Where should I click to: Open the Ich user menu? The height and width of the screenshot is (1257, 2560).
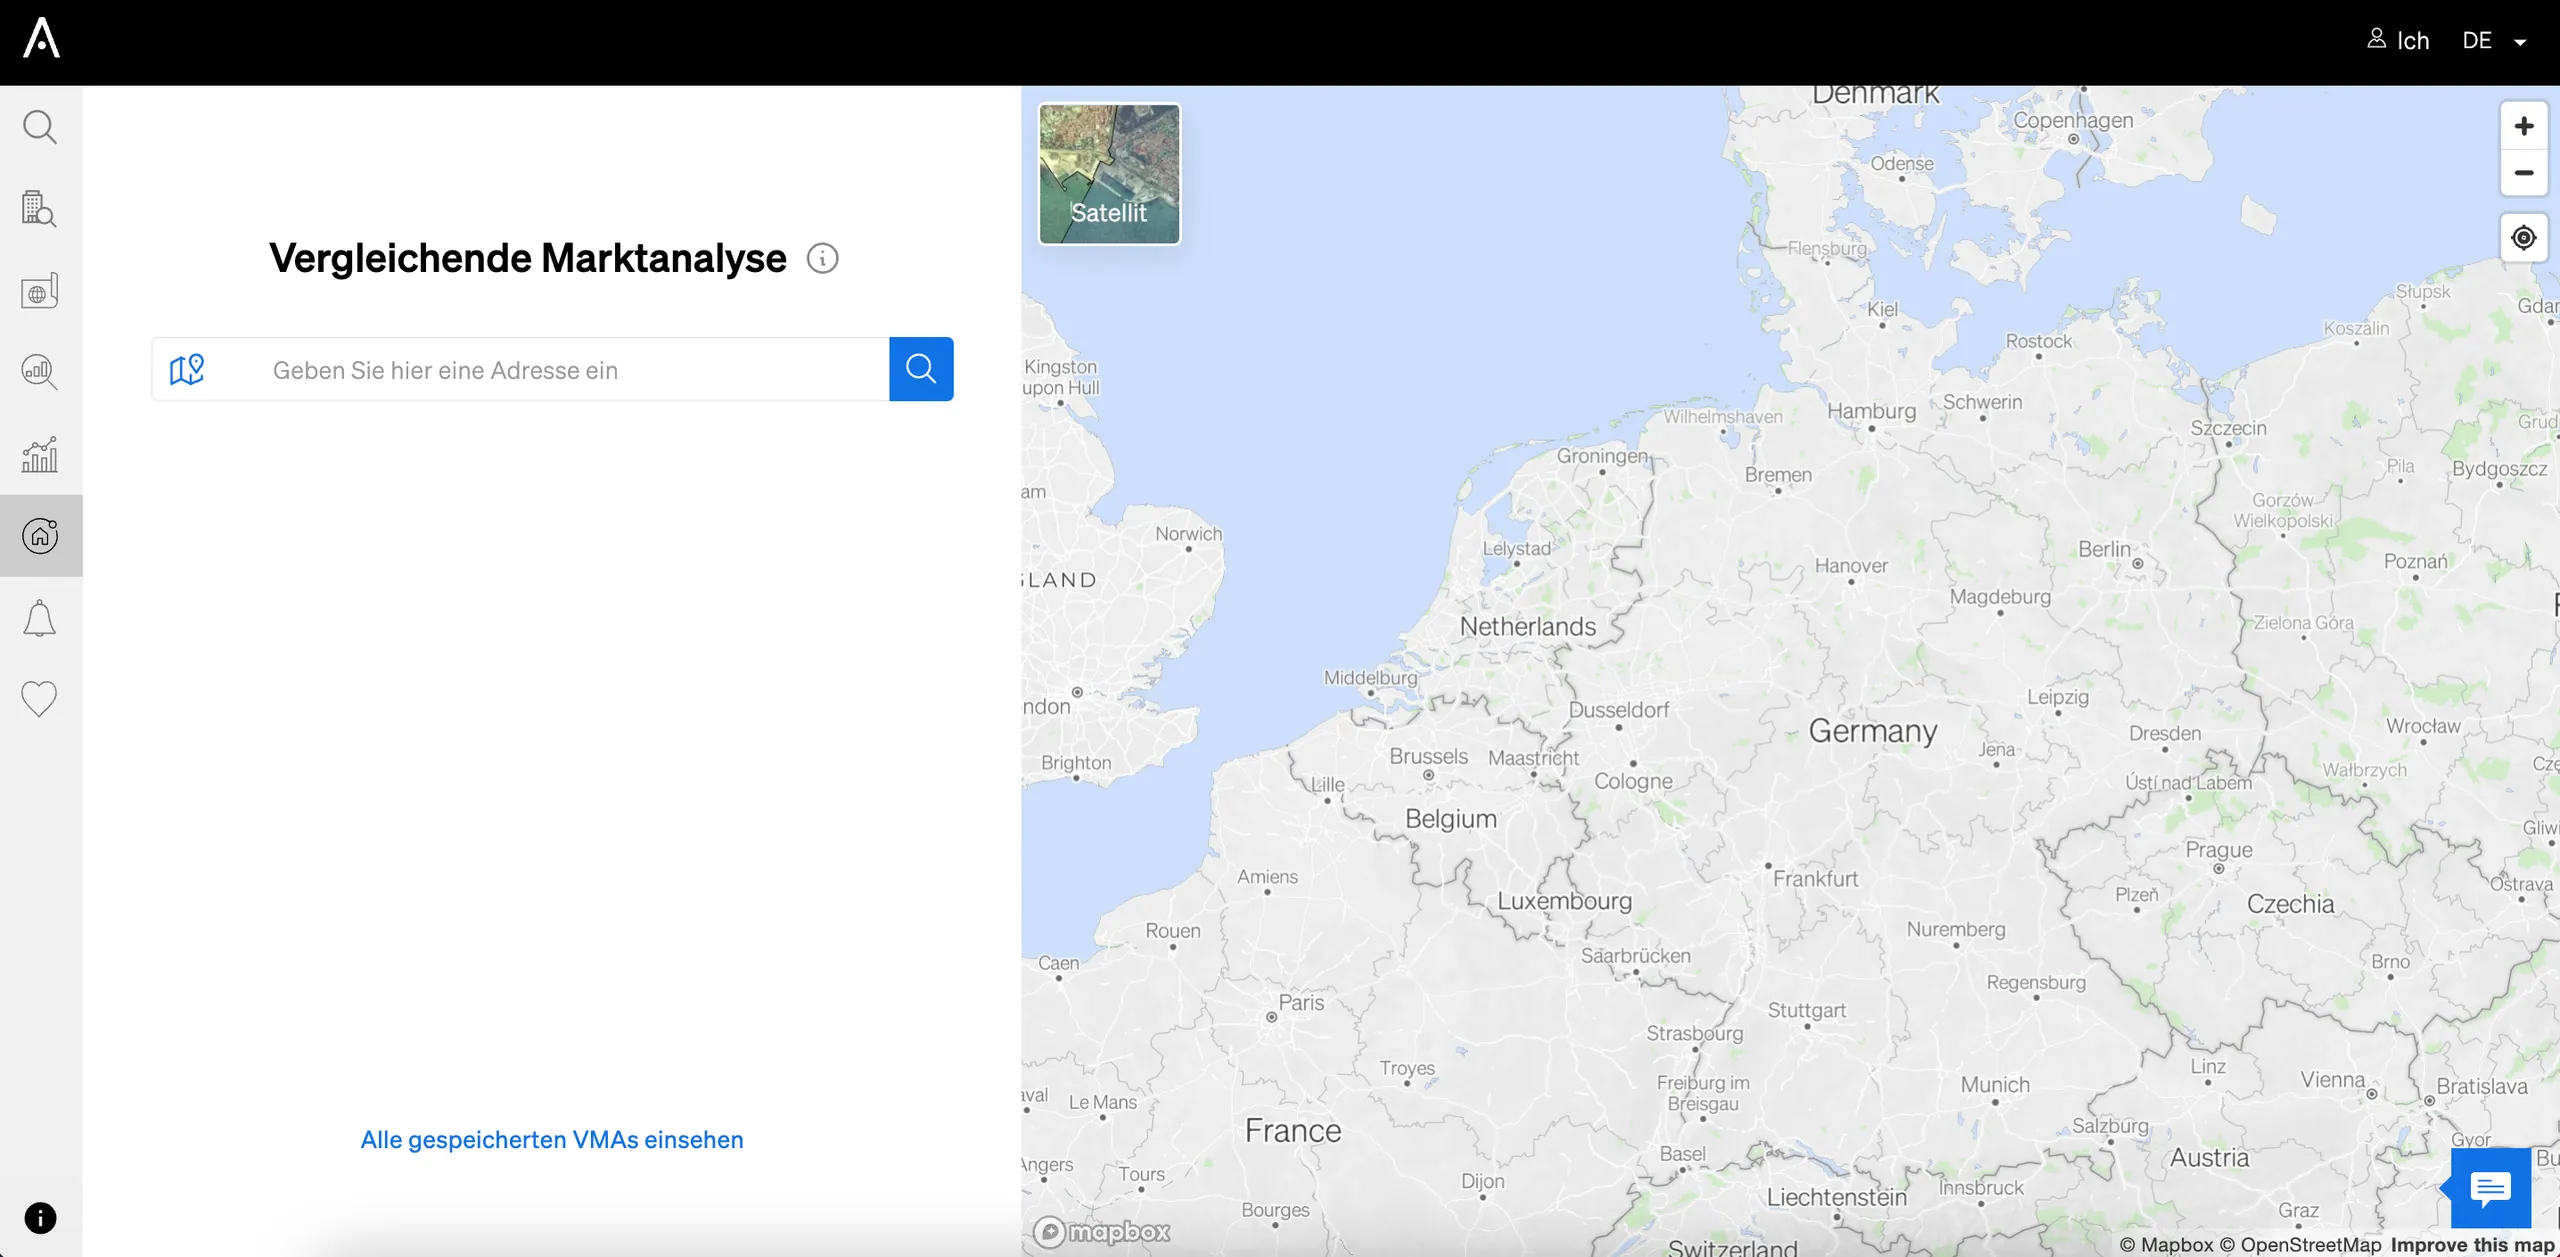[x=2398, y=40]
